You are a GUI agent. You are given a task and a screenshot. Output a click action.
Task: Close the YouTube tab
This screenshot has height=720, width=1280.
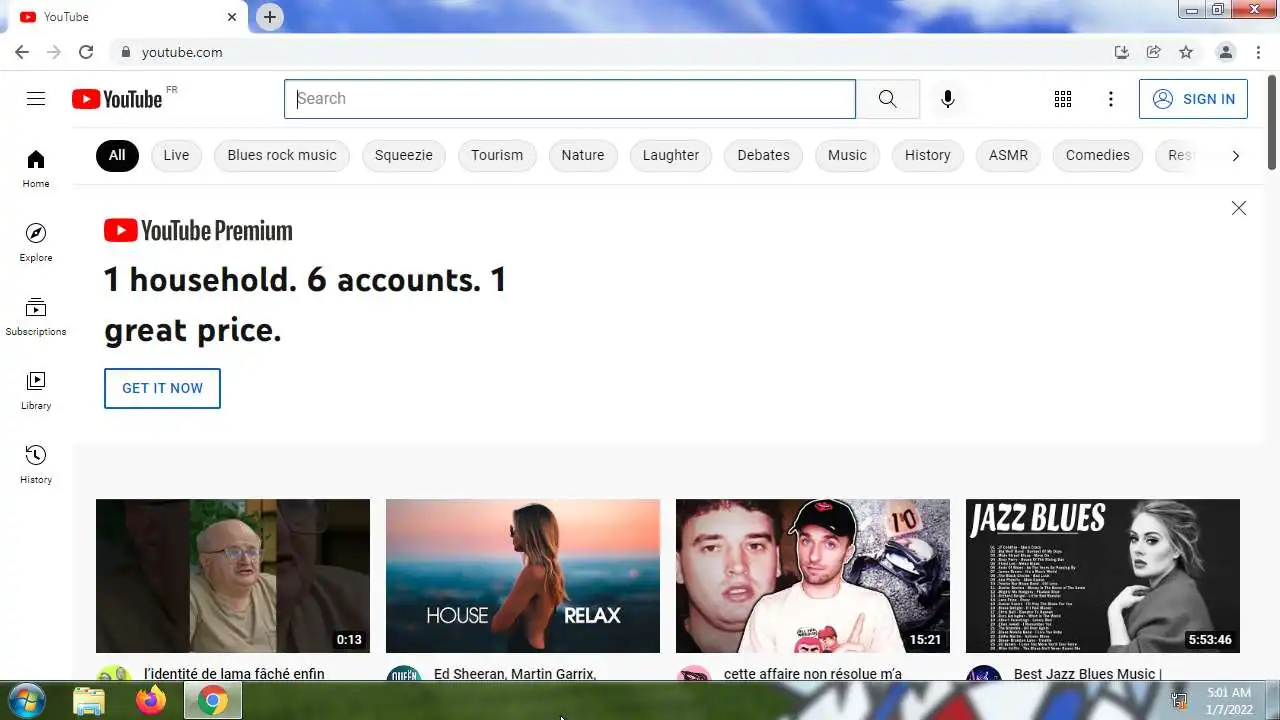pyautogui.click(x=232, y=17)
